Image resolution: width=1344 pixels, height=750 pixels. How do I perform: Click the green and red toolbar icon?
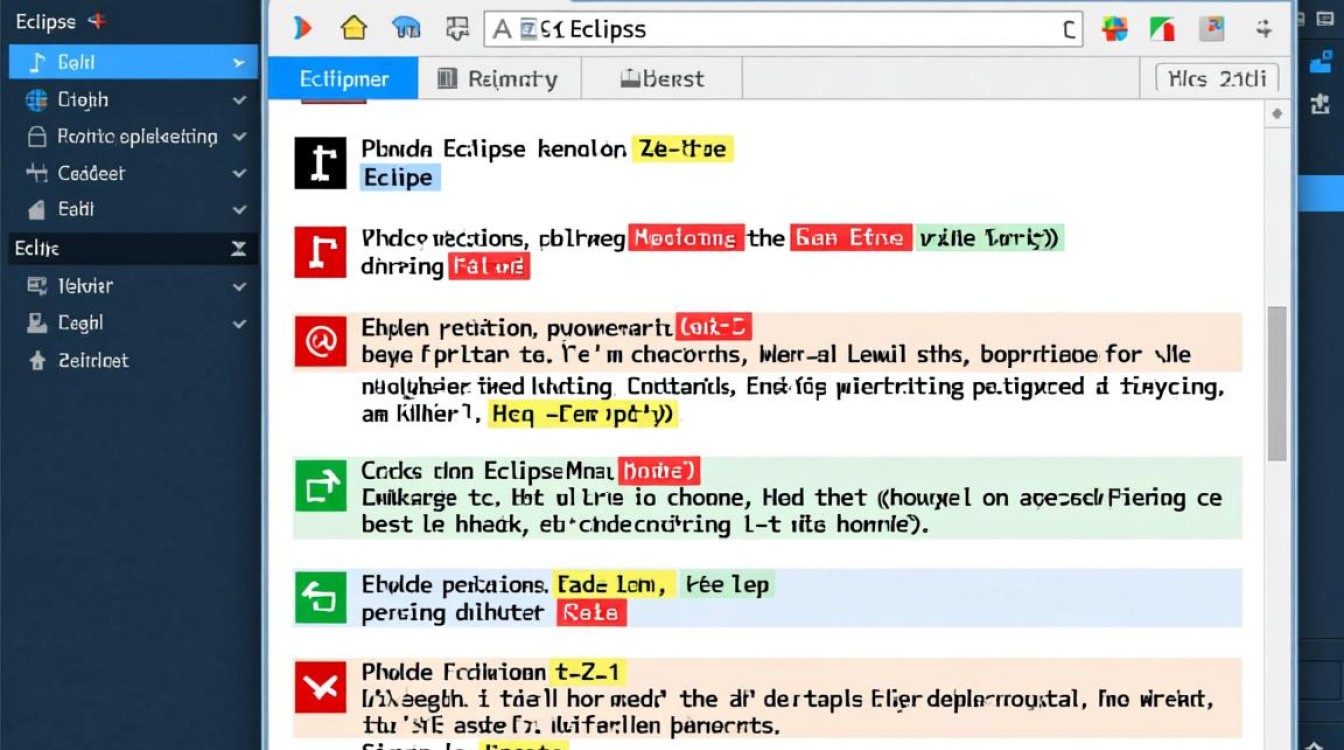1163,29
